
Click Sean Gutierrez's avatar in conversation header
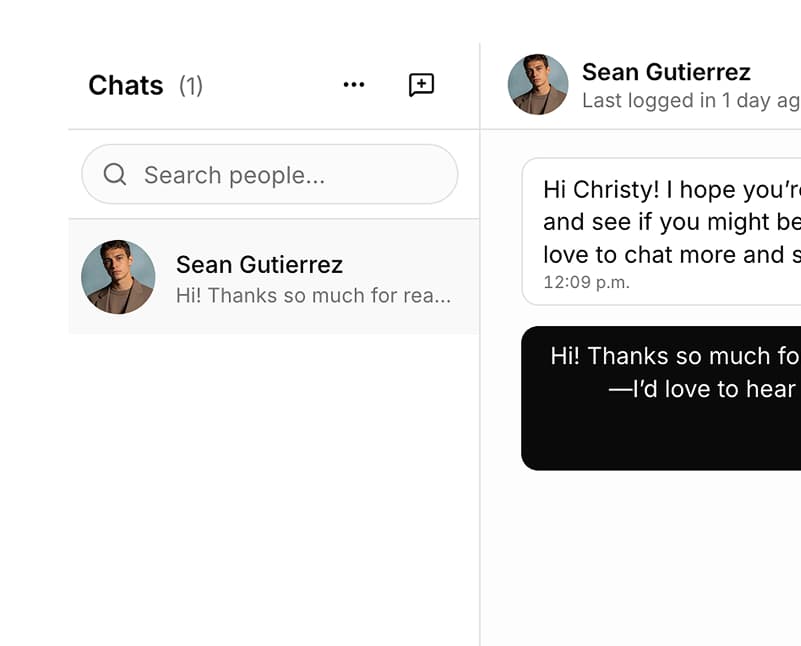(538, 84)
